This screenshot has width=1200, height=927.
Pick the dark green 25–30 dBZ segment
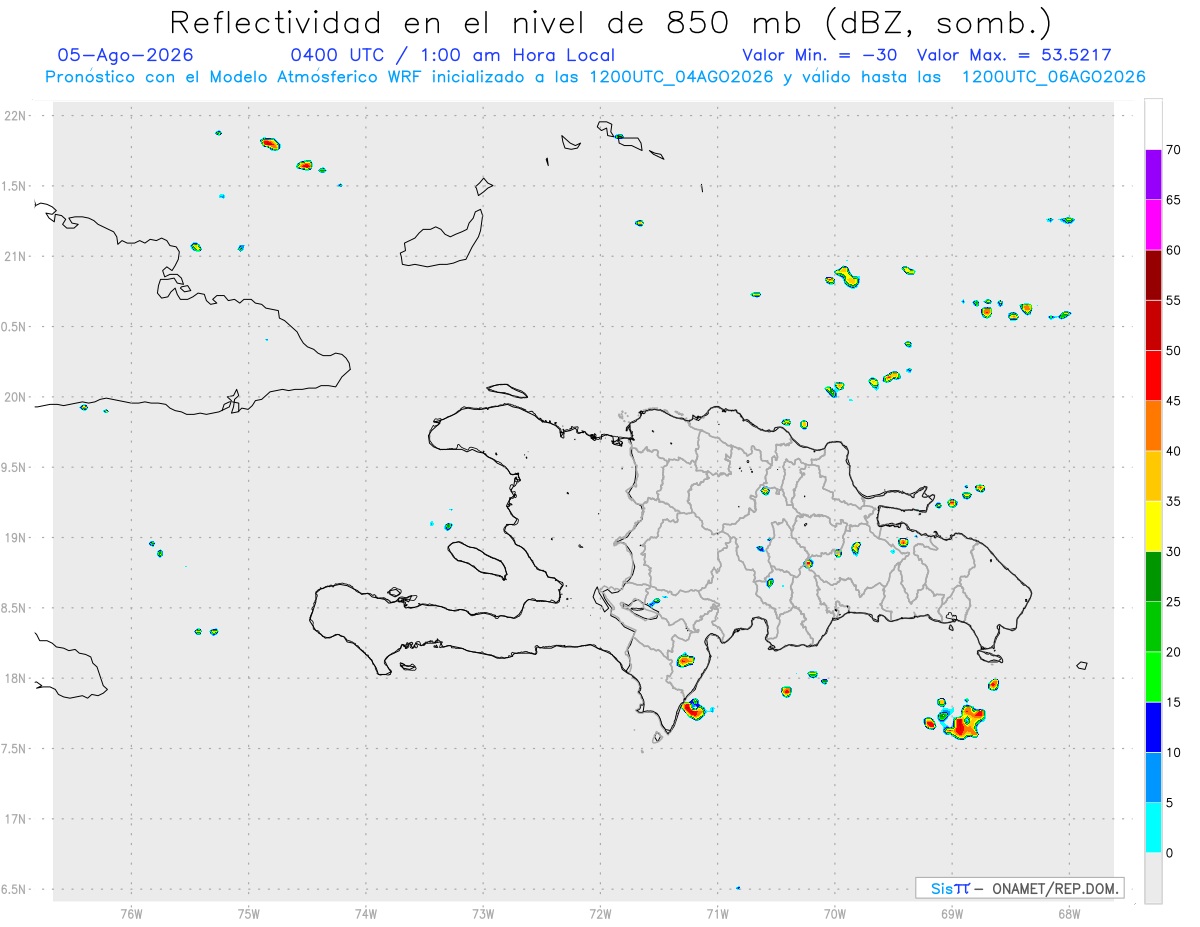pyautogui.click(x=1153, y=577)
